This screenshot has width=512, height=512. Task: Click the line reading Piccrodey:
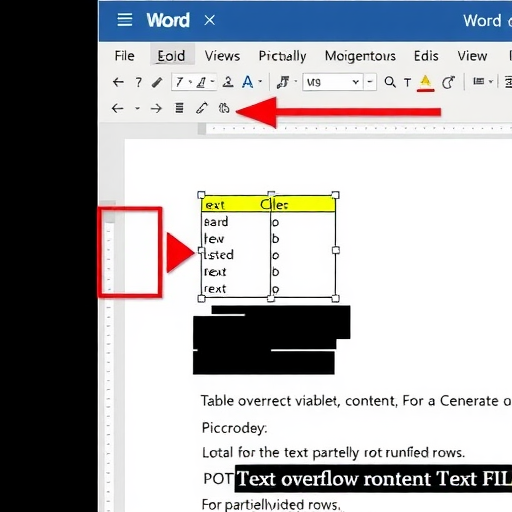click(234, 428)
